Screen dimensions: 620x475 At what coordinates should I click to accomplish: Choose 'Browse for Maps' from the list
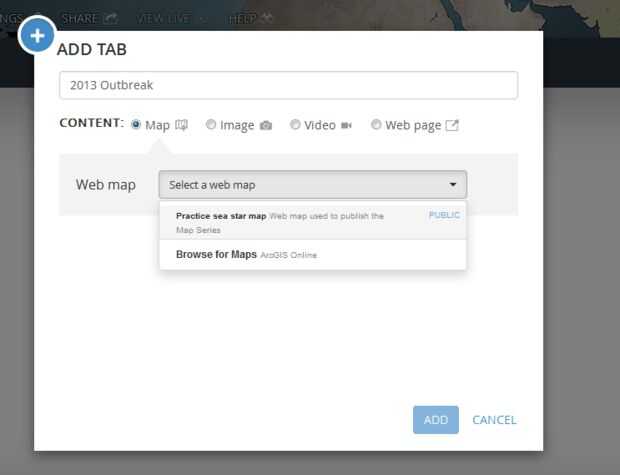(216, 255)
